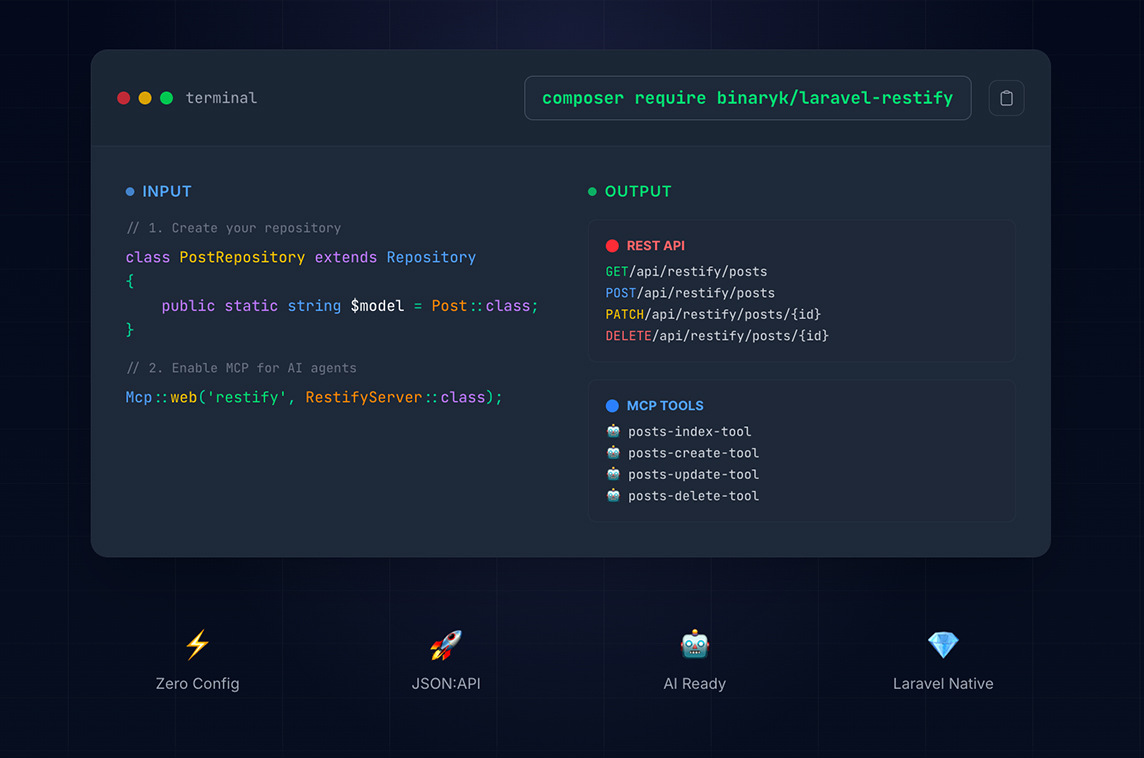The height and width of the screenshot is (758, 1144).
Task: Click the green terminal window dot
Action: tap(167, 98)
